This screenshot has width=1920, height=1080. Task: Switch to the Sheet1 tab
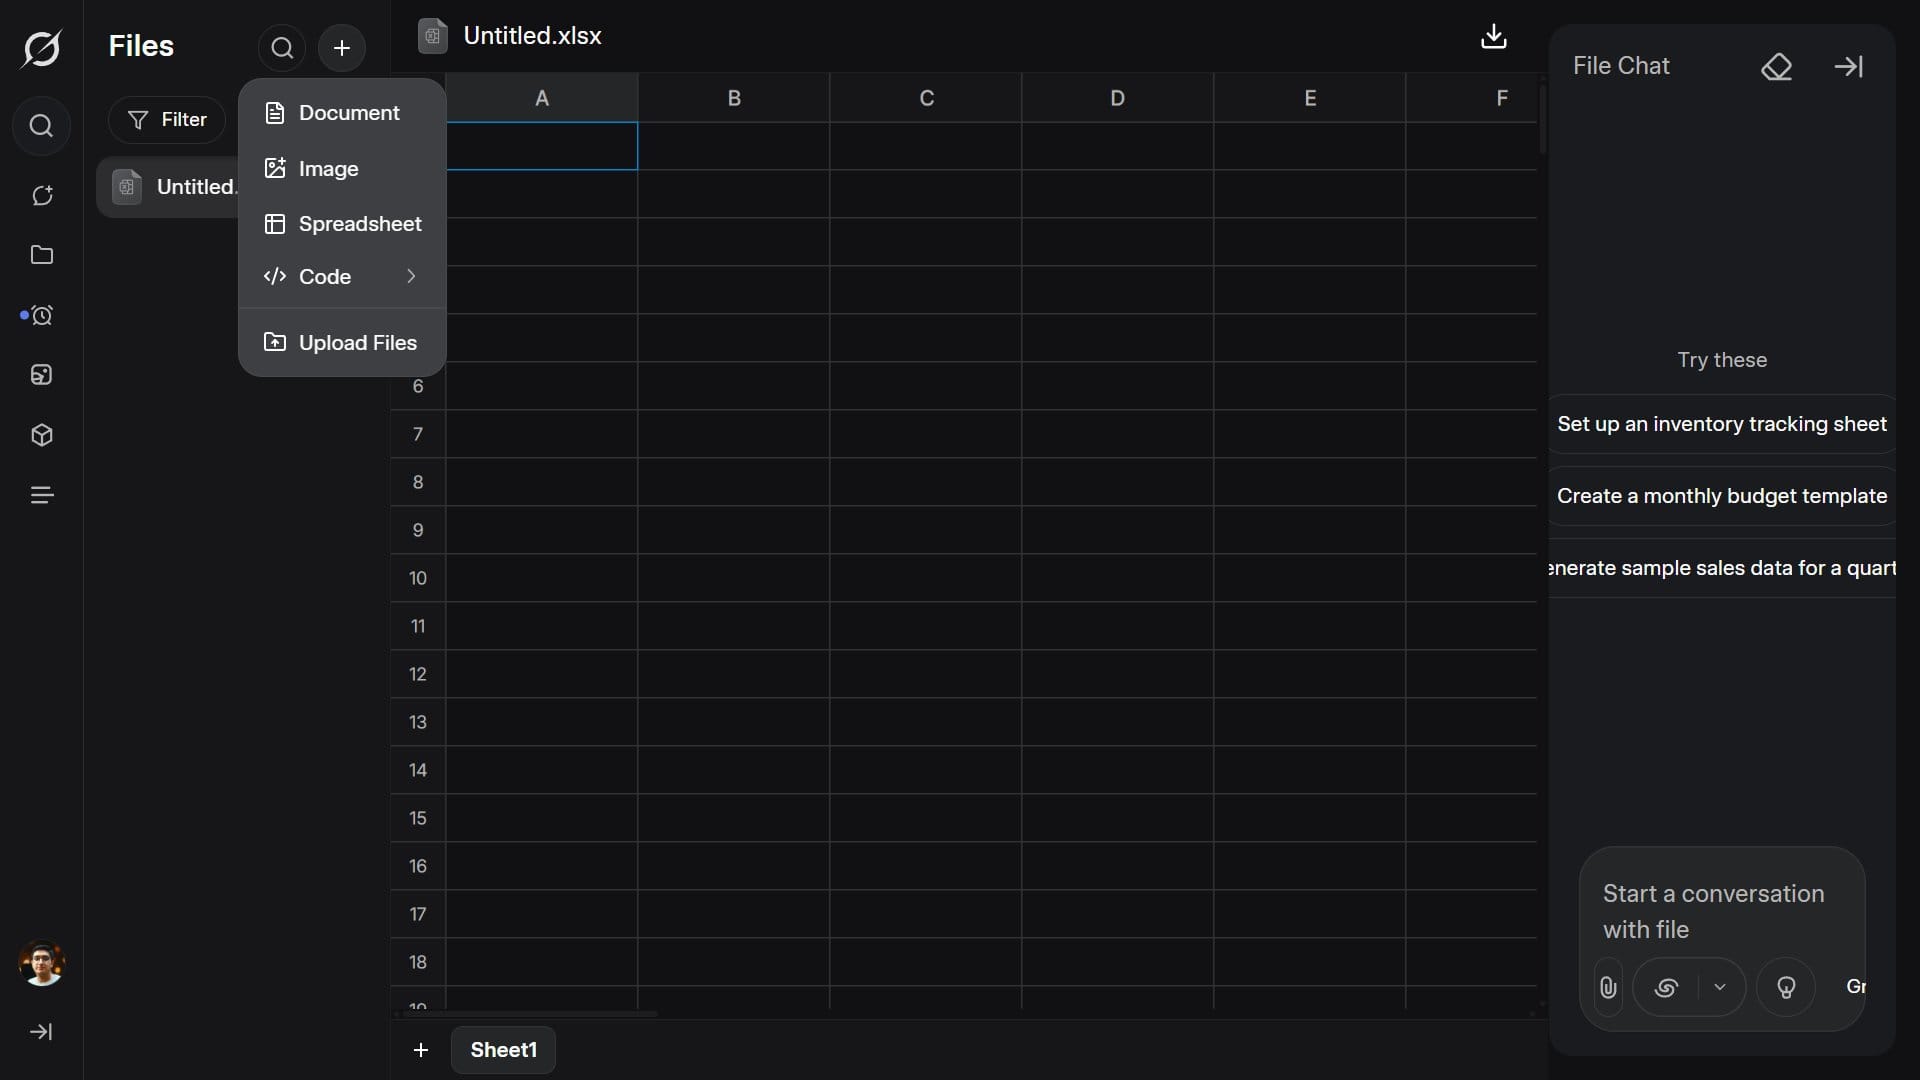coord(503,1050)
